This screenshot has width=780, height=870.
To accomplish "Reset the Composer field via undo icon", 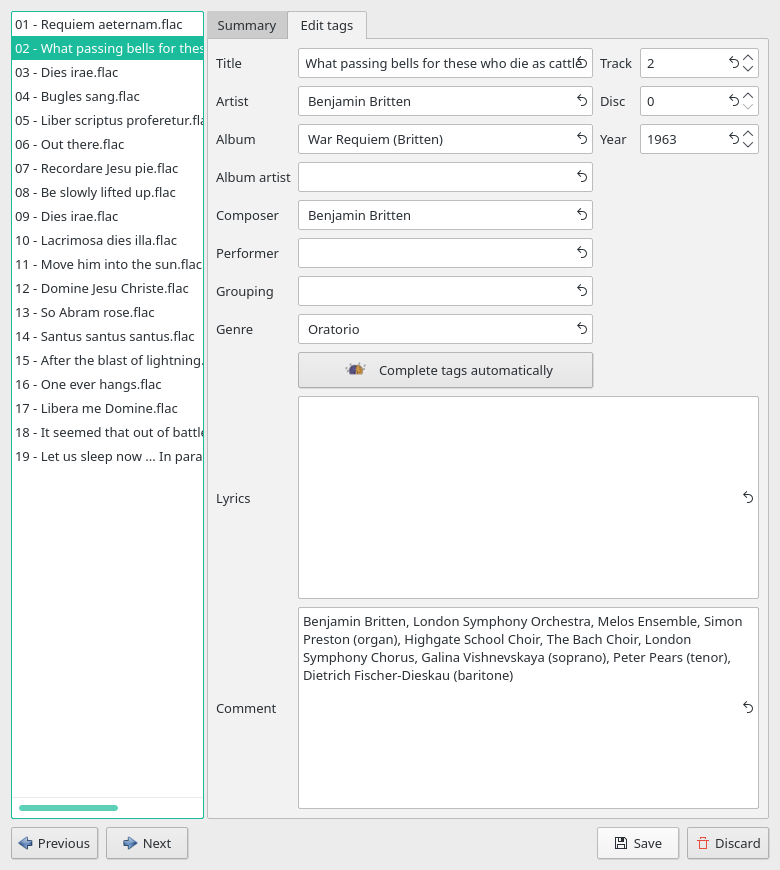I will tap(582, 215).
